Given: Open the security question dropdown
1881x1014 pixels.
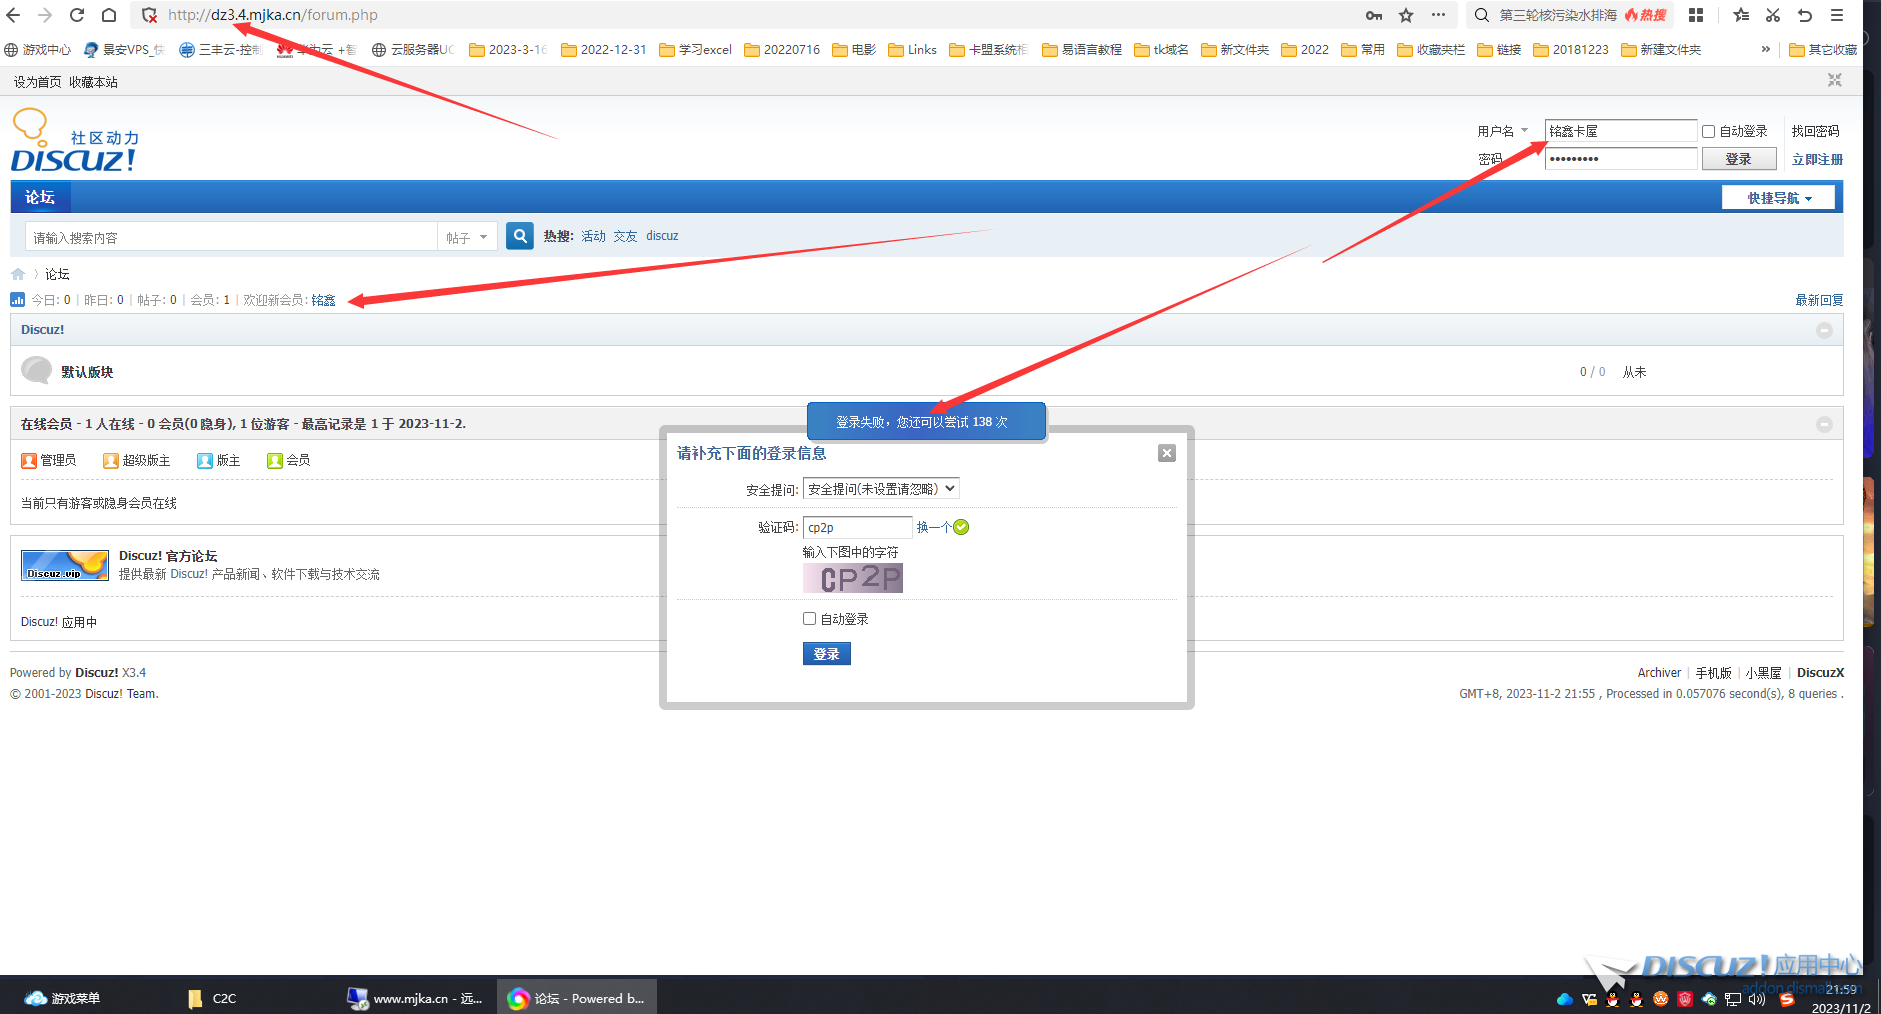Looking at the screenshot, I should click(881, 489).
